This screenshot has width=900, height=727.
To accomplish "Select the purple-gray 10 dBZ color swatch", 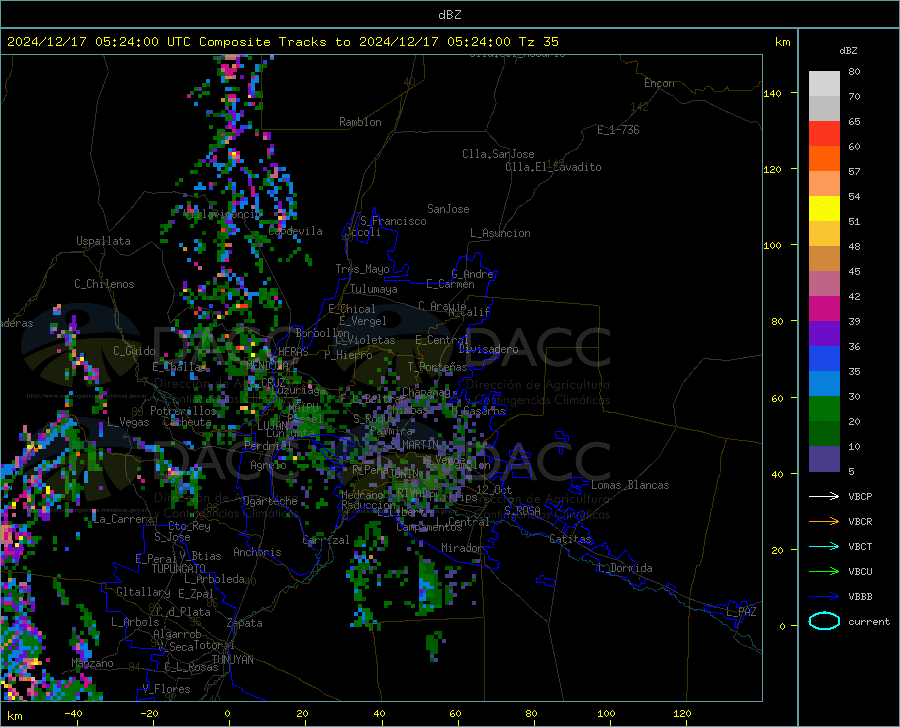I will 824,459.
